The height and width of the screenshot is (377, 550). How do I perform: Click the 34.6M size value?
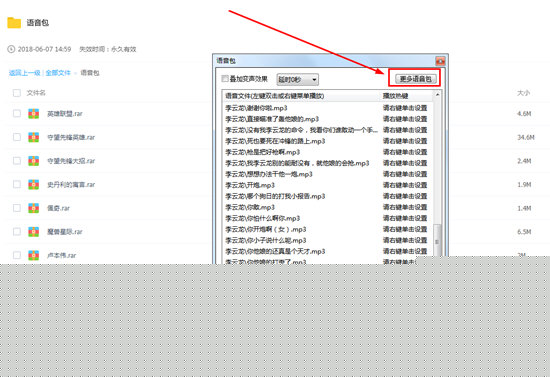(x=526, y=137)
